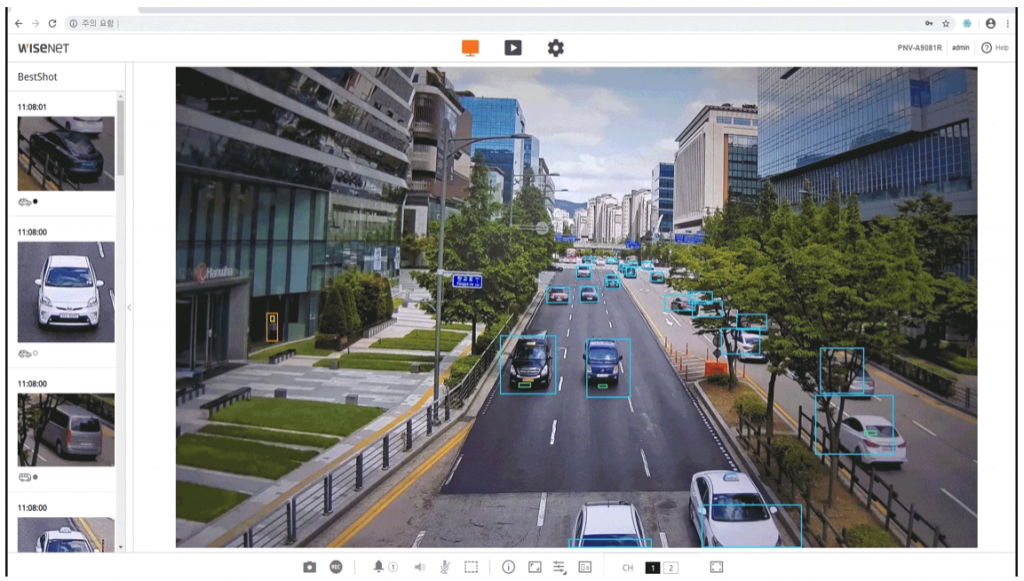1024x581 pixels.
Task: Start manual recording with REC button
Action: 336,567
